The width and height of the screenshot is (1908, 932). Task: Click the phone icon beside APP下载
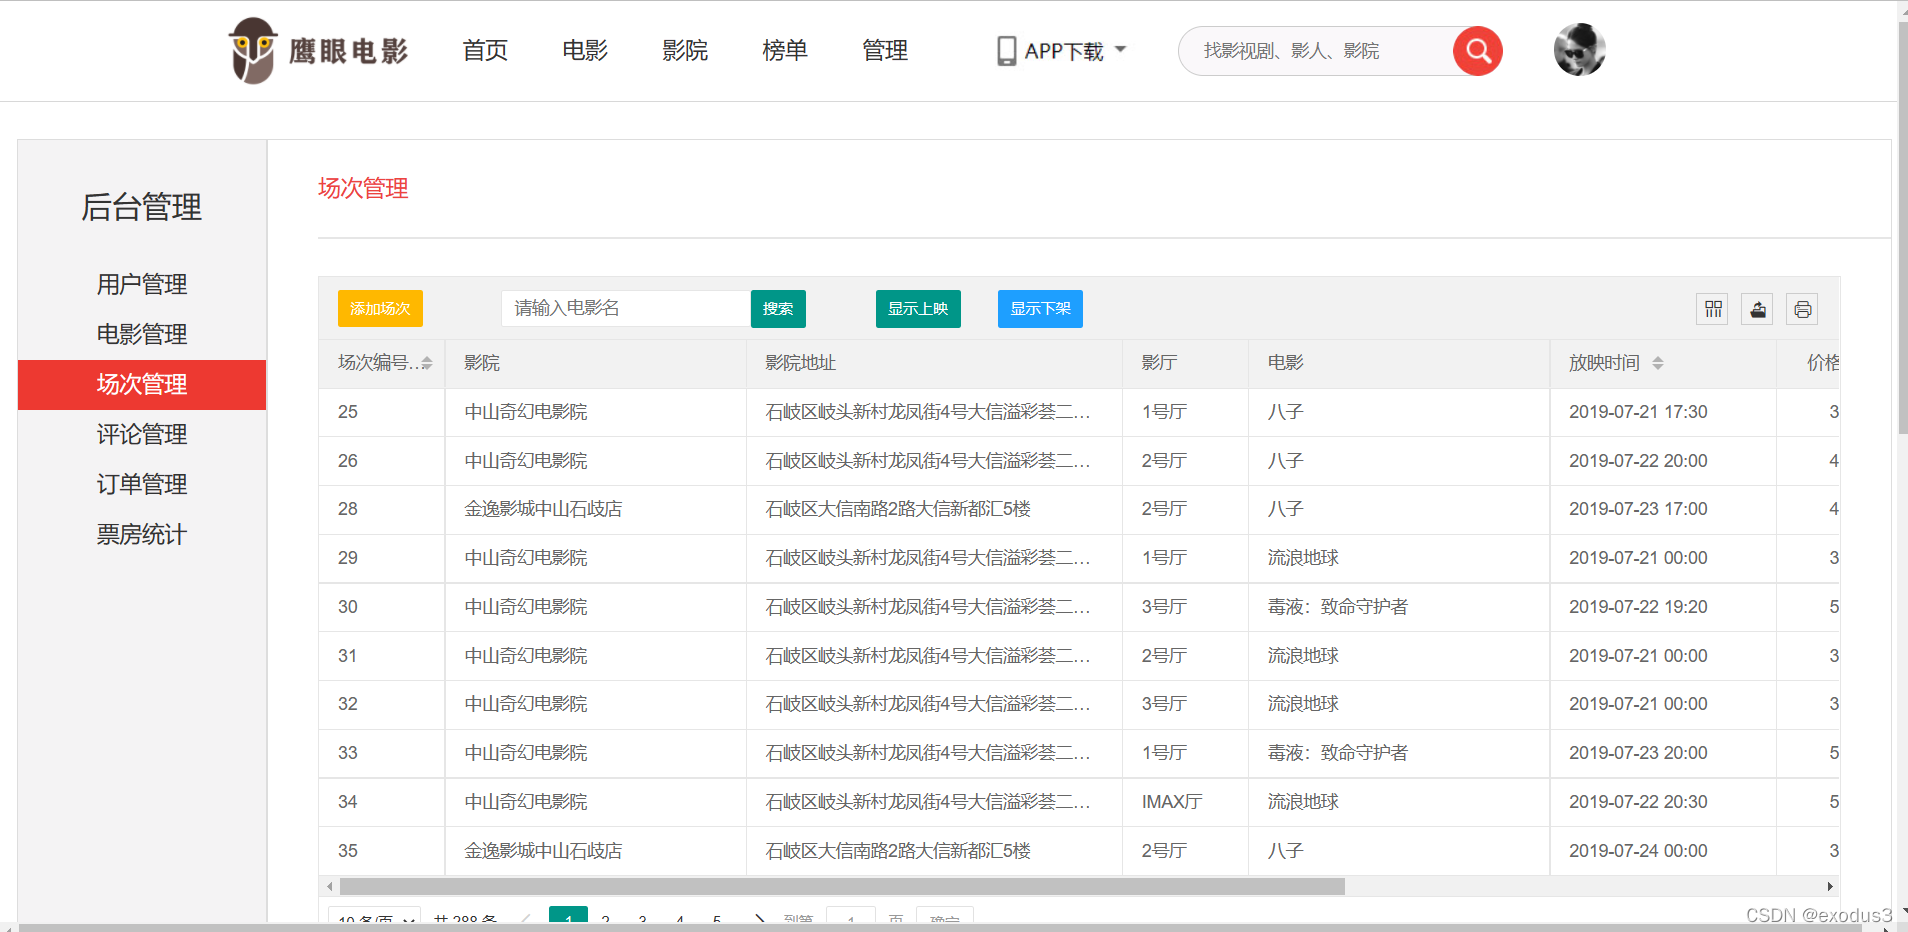tap(1006, 51)
